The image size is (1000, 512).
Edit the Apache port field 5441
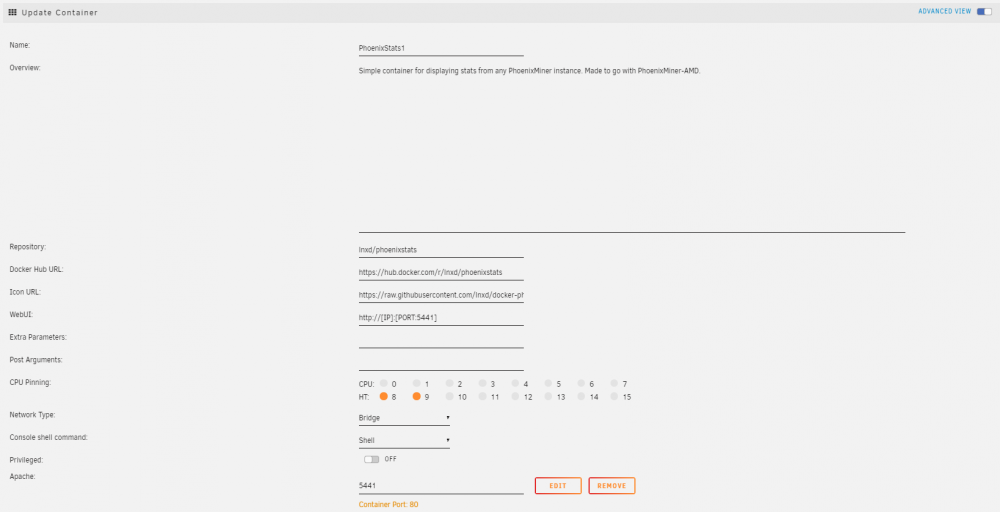click(441, 486)
